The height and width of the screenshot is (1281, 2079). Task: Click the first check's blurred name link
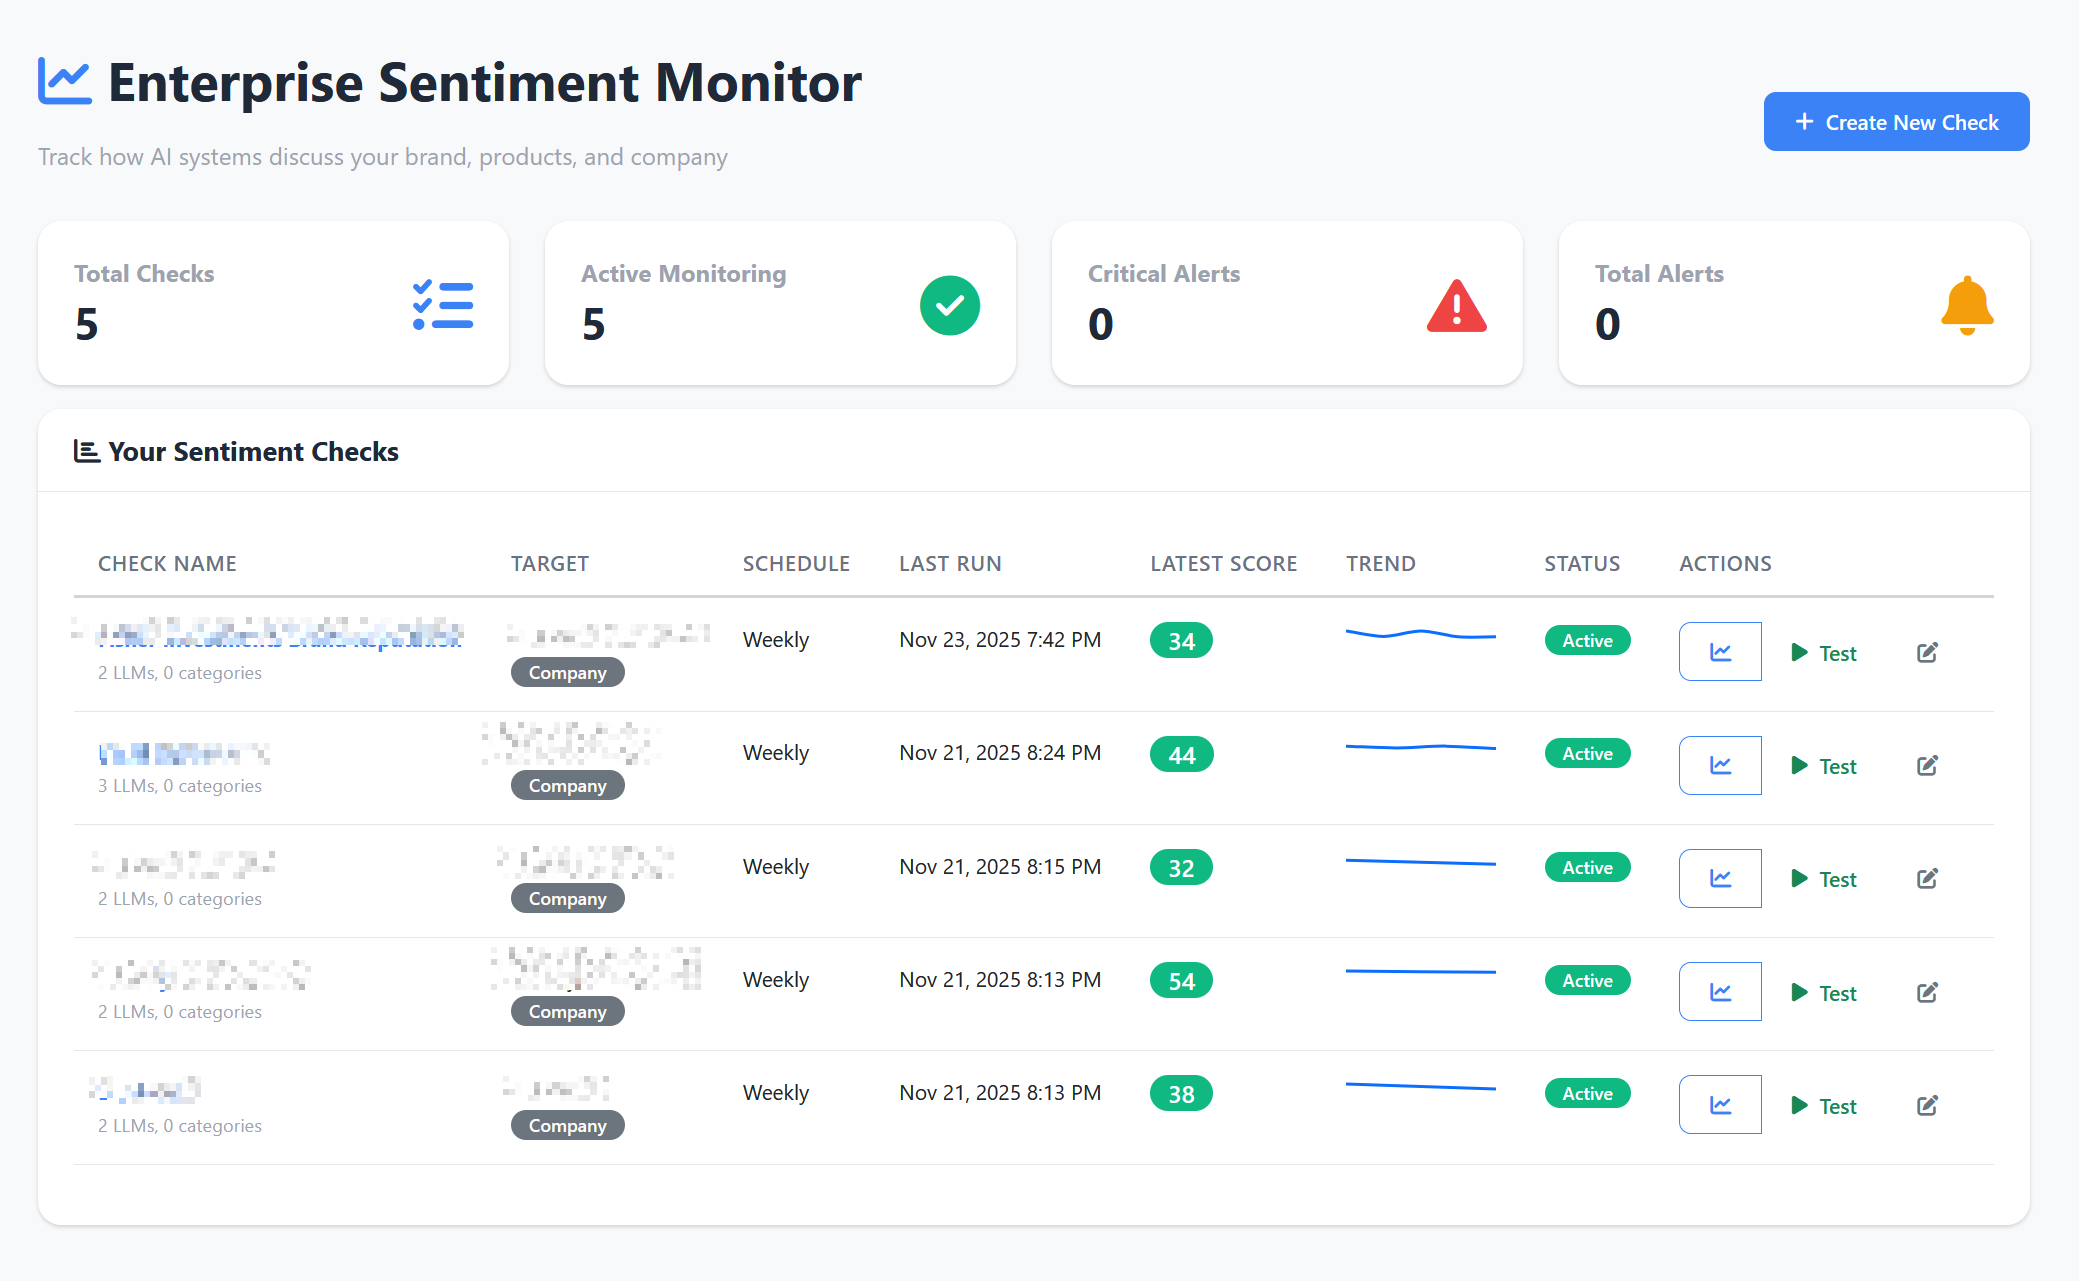[280, 637]
